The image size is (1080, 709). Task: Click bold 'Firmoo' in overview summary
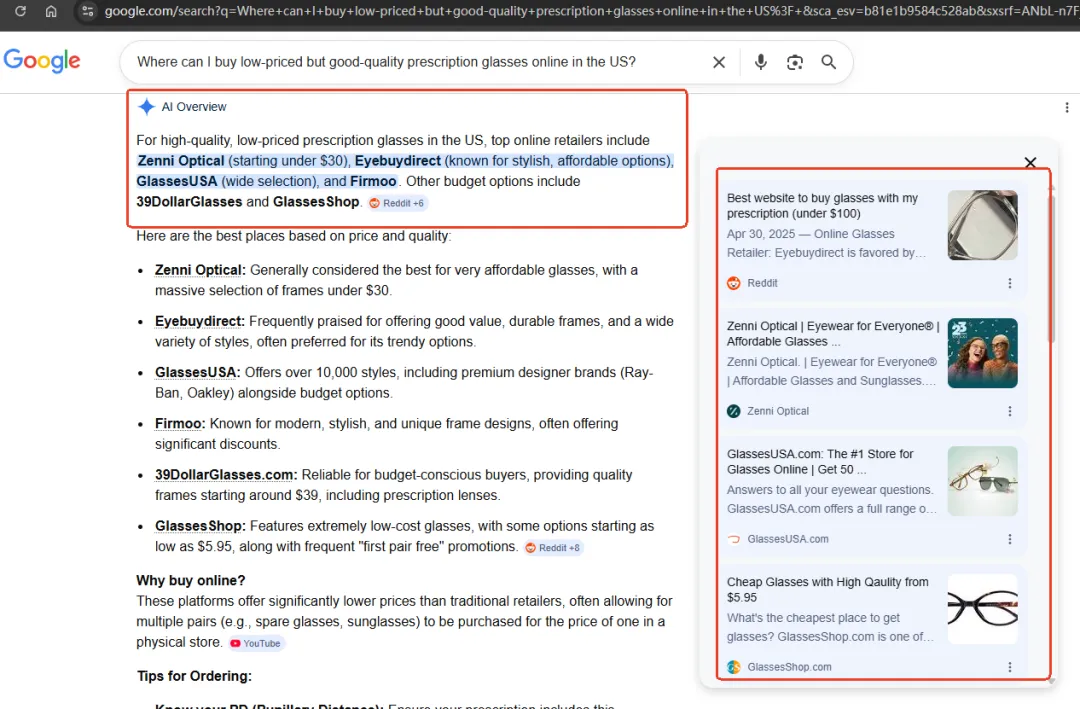tap(373, 181)
